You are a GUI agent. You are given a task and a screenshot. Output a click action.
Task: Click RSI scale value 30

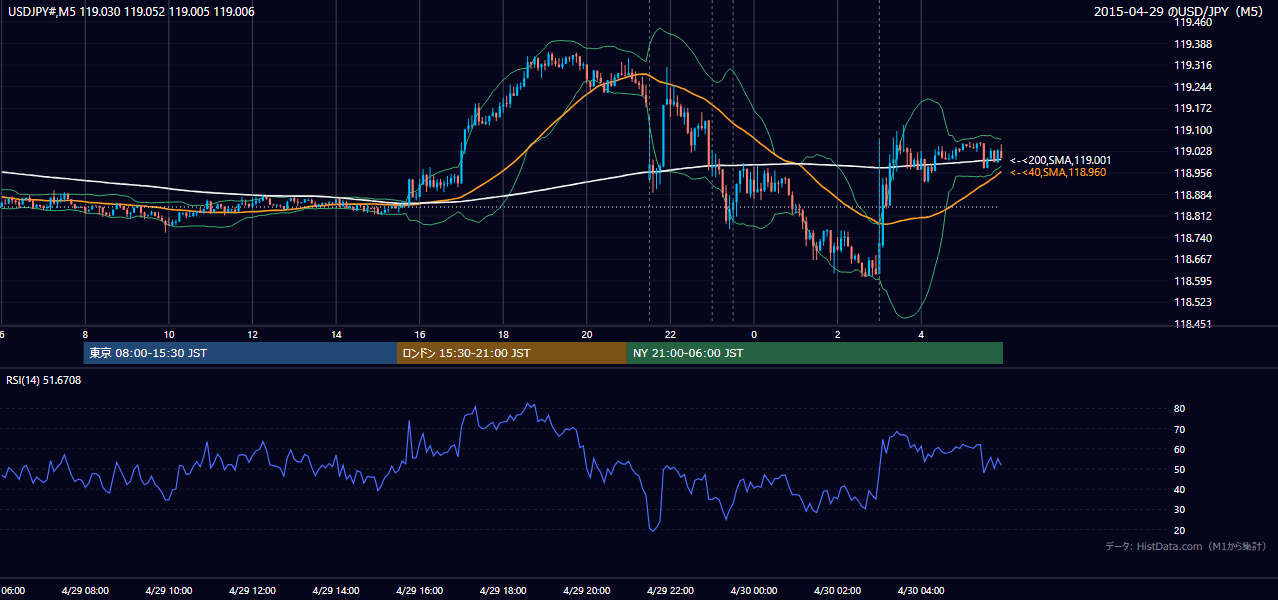1180,510
